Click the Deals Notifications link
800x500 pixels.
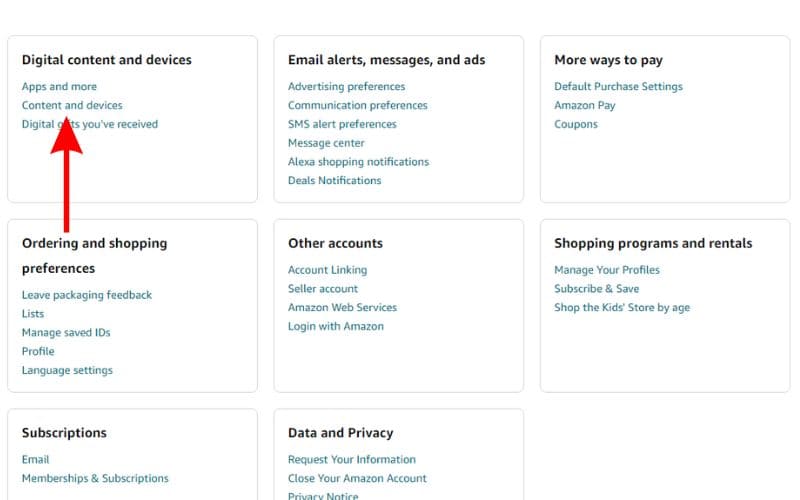334,181
